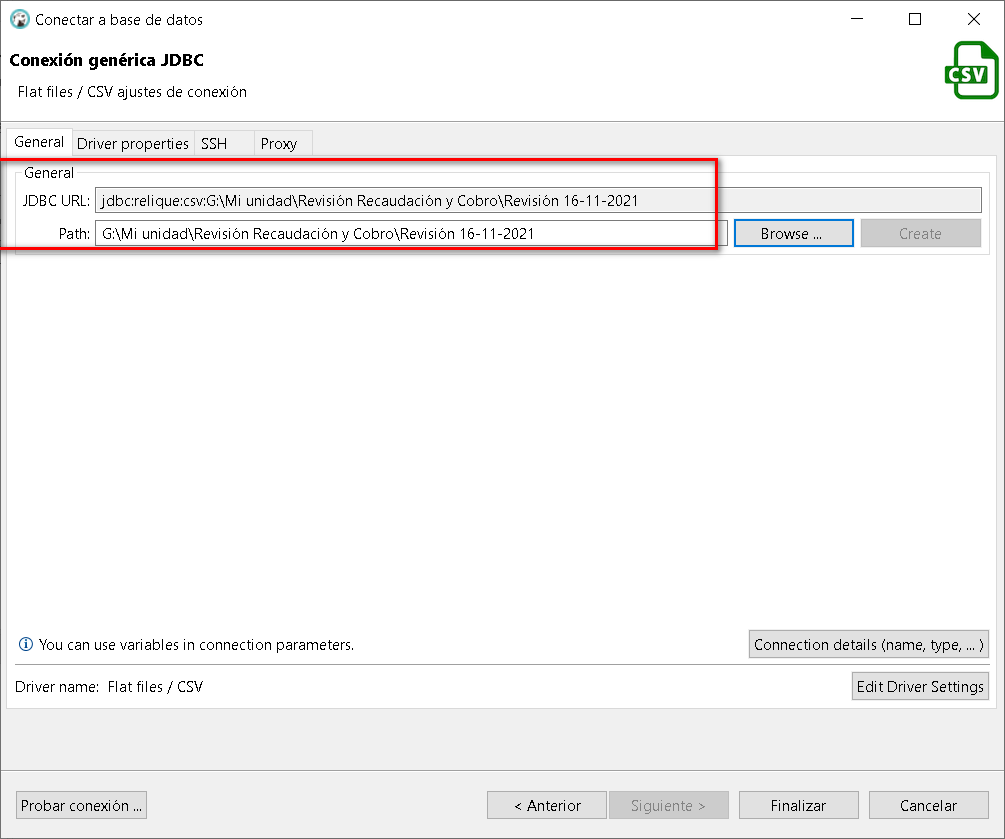Click the DBeaver icon in title bar
The width and height of the screenshot is (1005, 839).
(20, 19)
